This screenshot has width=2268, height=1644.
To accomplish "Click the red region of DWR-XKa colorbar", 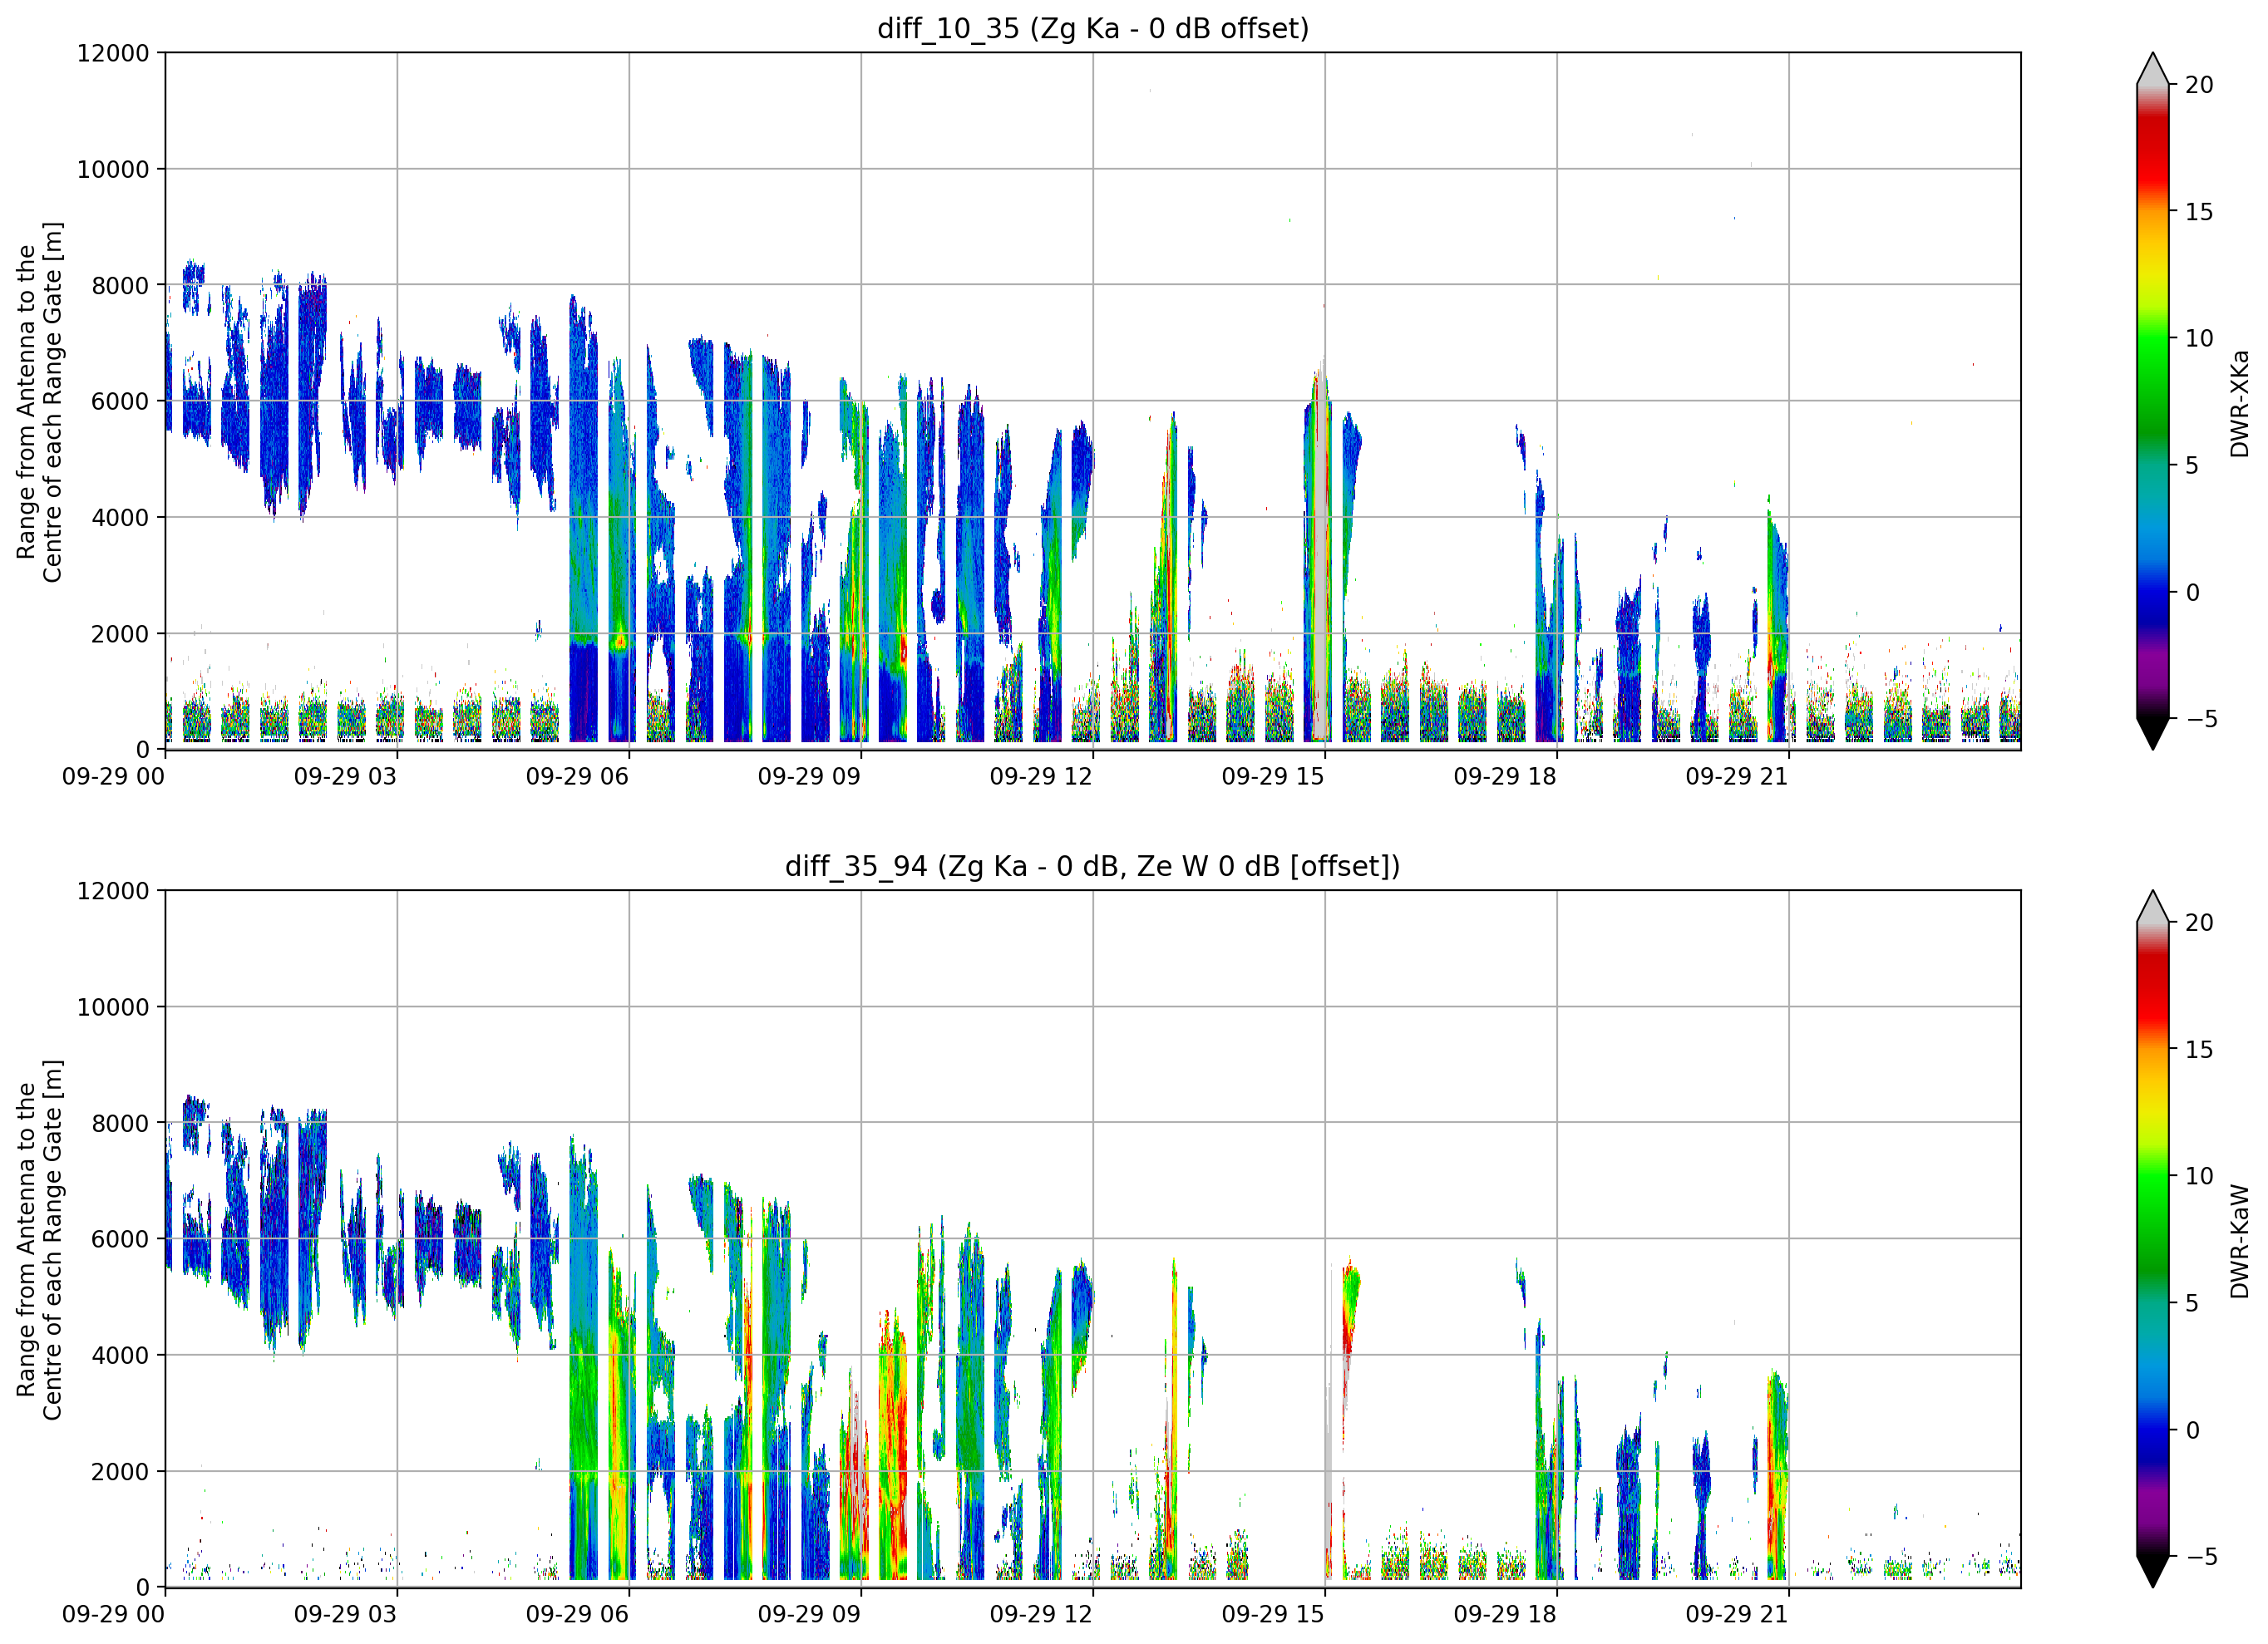I will pos(2152,150).
